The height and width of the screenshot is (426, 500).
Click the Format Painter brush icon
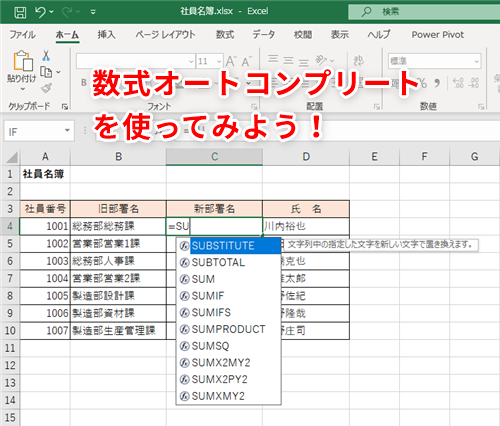click(46, 88)
